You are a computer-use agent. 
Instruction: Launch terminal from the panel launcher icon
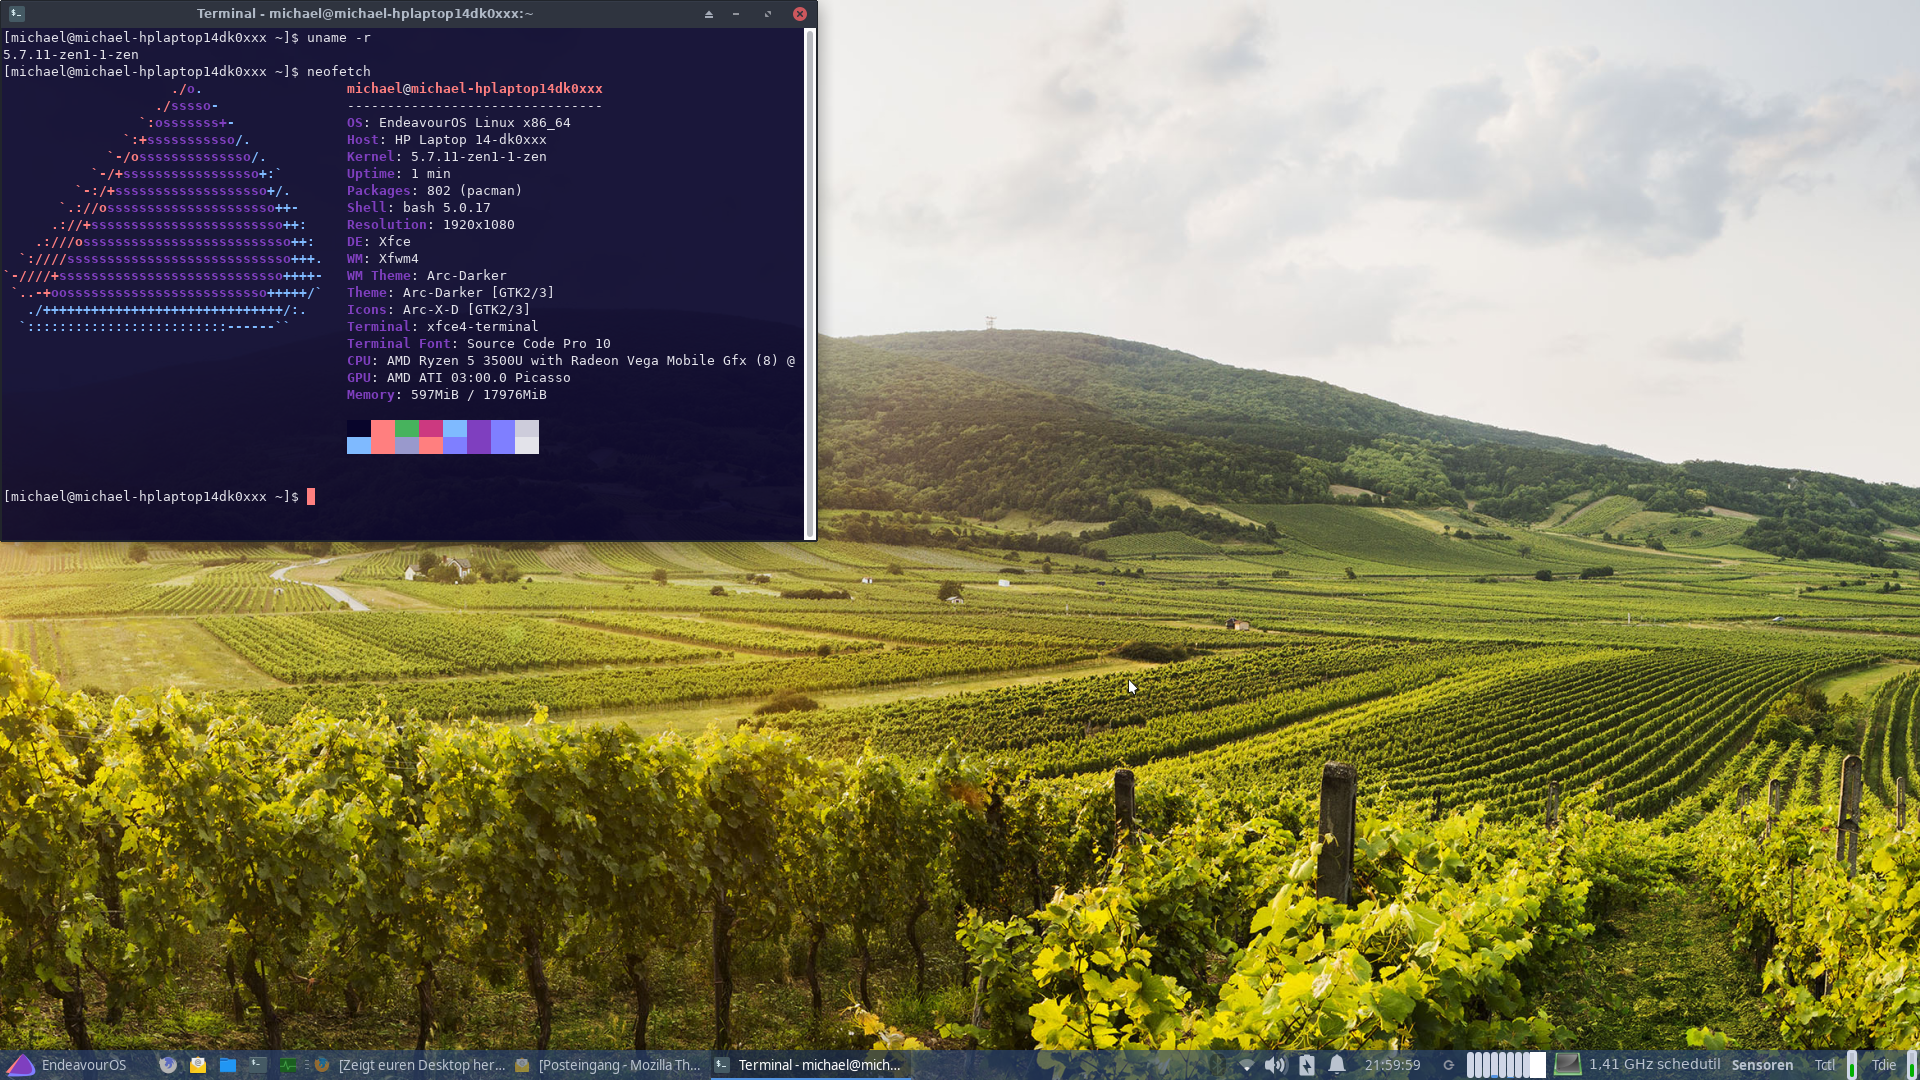[258, 1065]
